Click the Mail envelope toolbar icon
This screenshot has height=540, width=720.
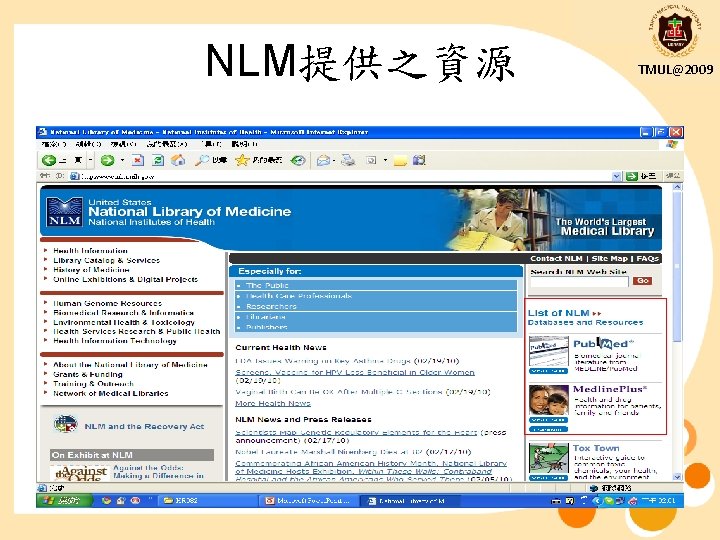pos(323,161)
